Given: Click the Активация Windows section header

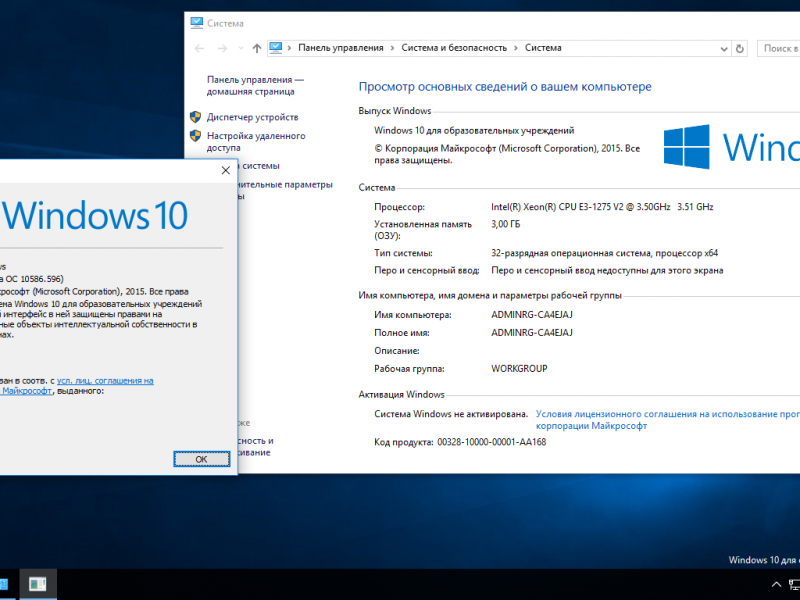Looking at the screenshot, I should (402, 394).
